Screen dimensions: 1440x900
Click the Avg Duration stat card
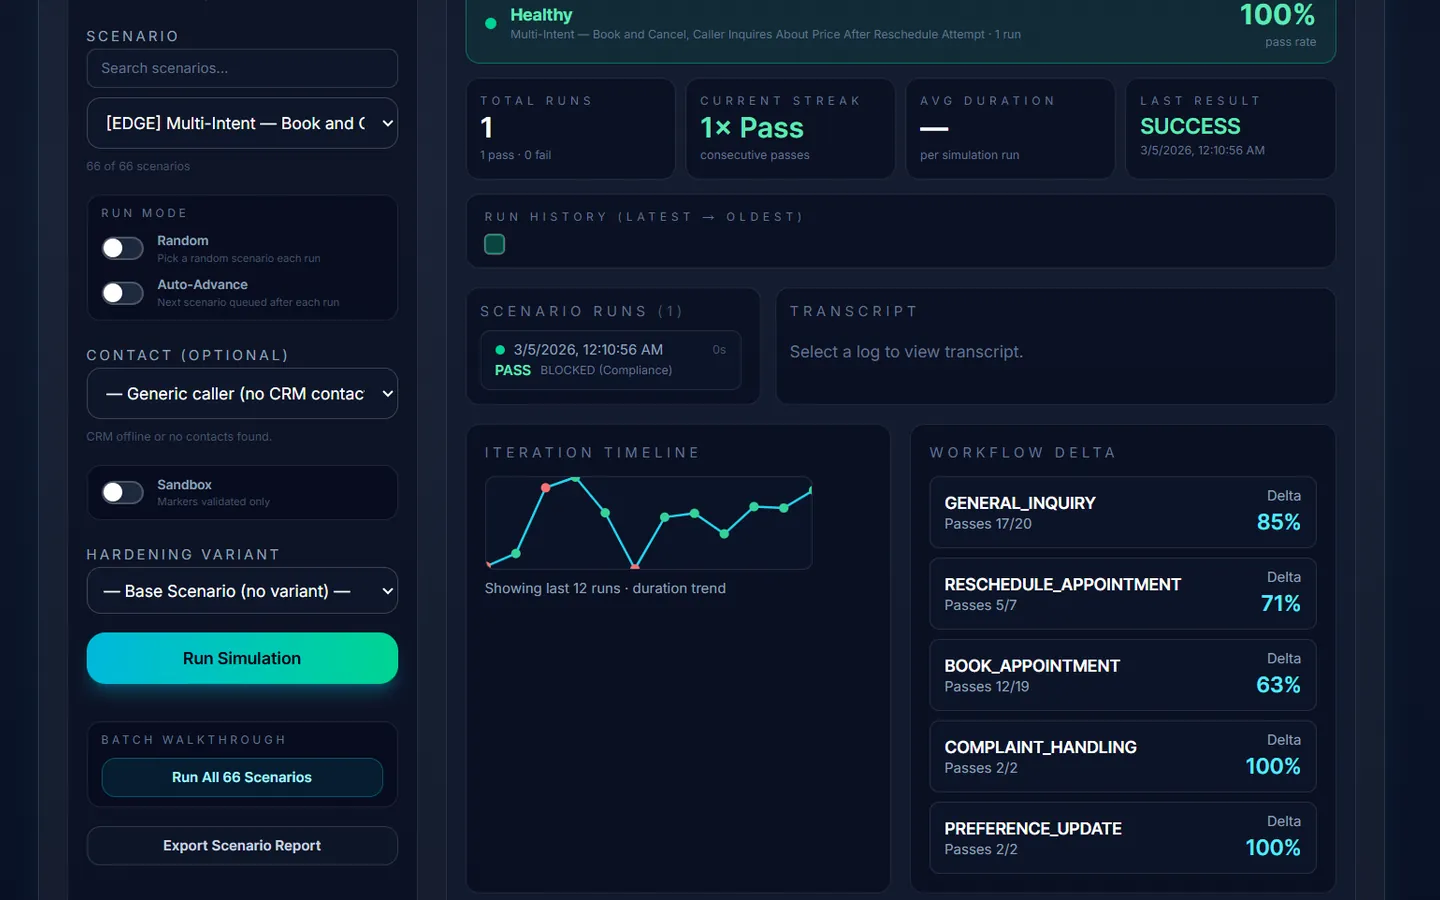(x=1010, y=129)
